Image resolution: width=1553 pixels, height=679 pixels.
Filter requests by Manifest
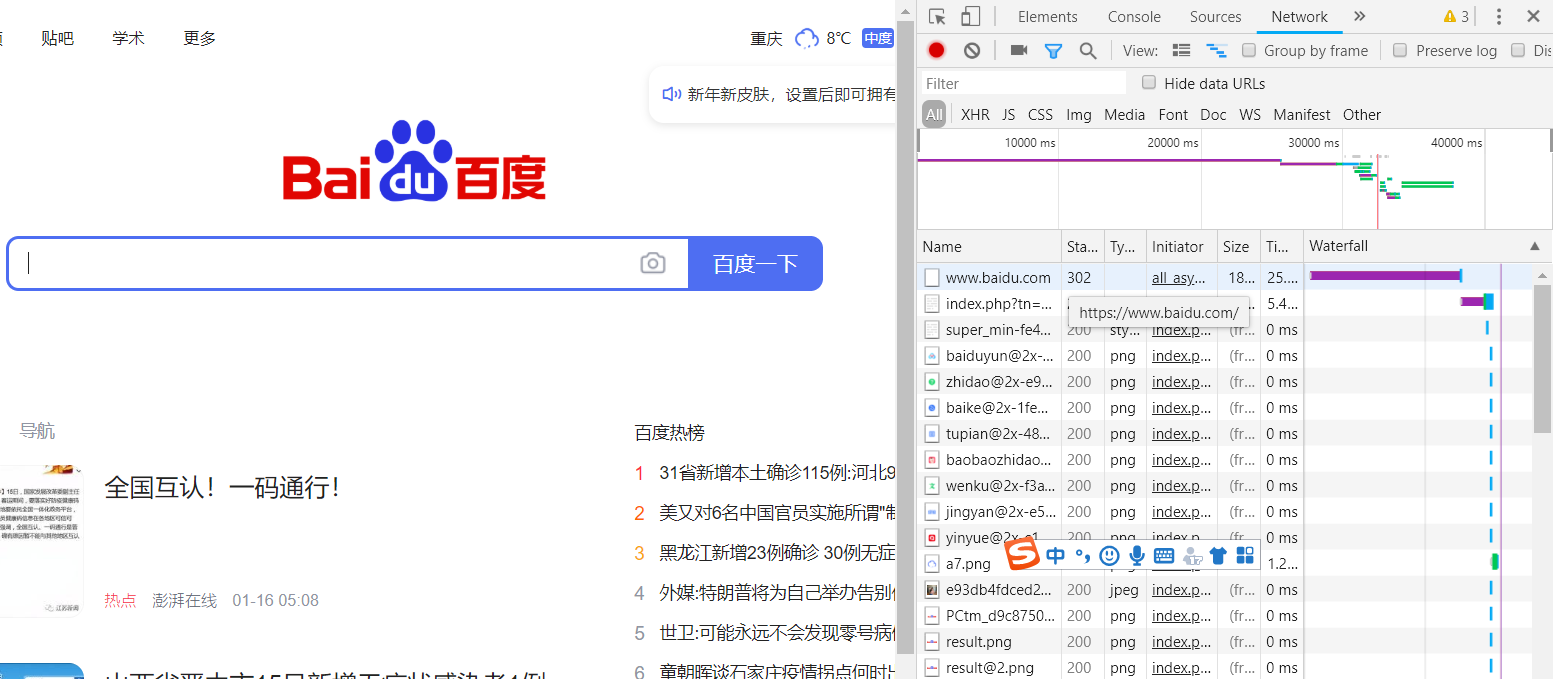(x=1302, y=115)
